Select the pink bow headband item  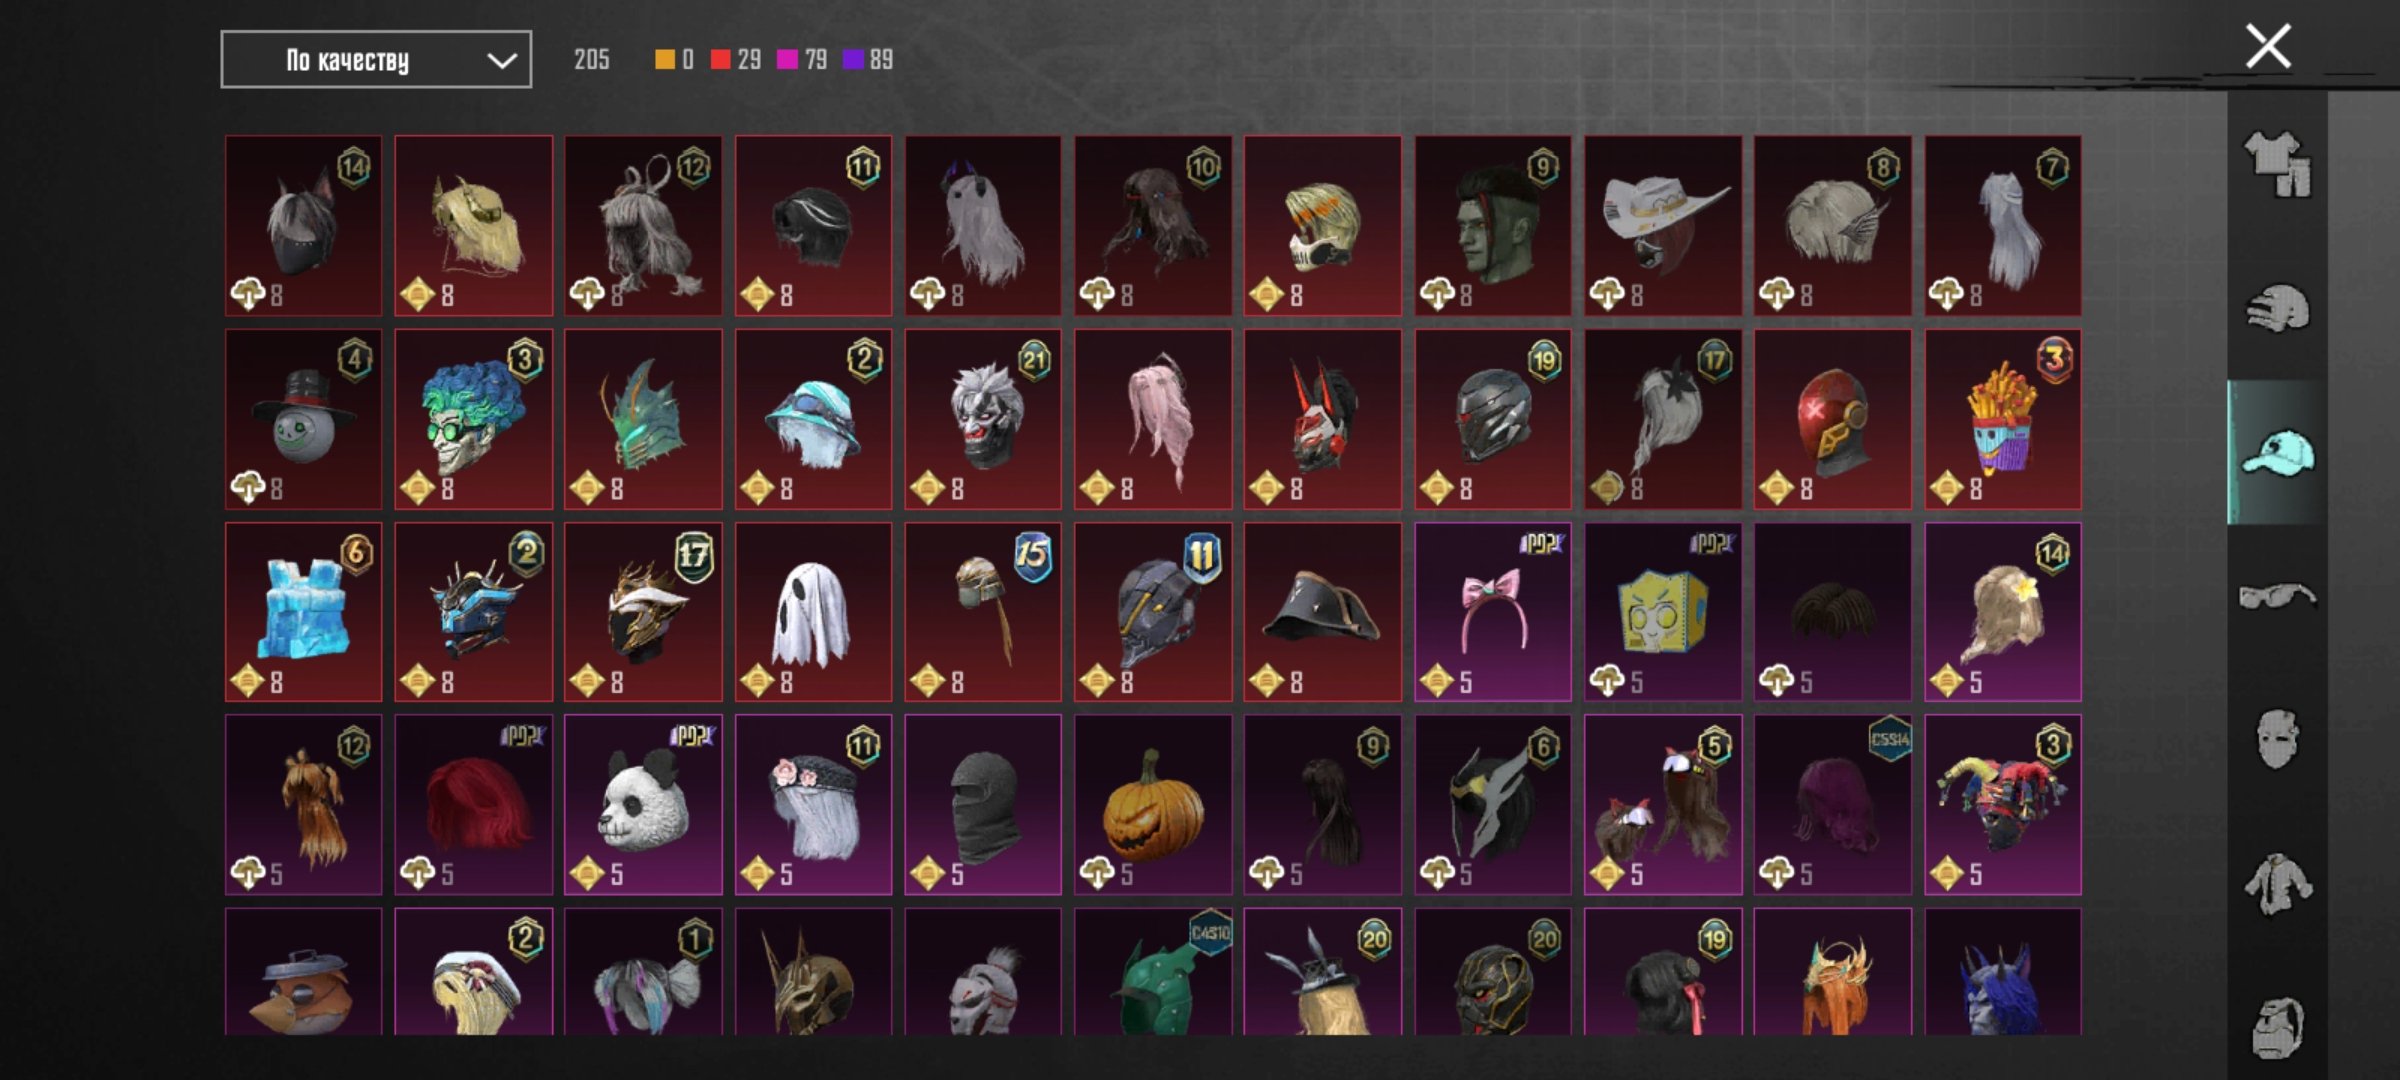1493,612
